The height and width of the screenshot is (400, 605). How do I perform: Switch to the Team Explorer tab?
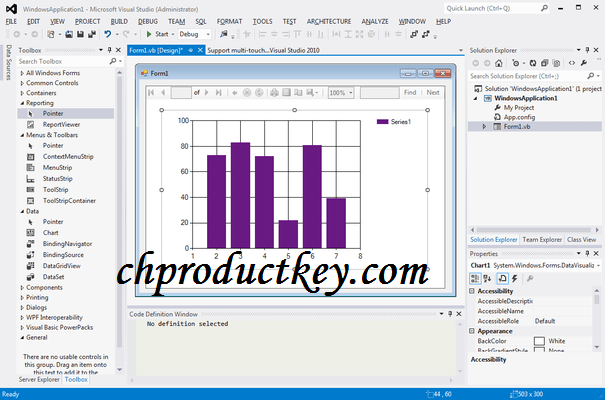pos(542,240)
